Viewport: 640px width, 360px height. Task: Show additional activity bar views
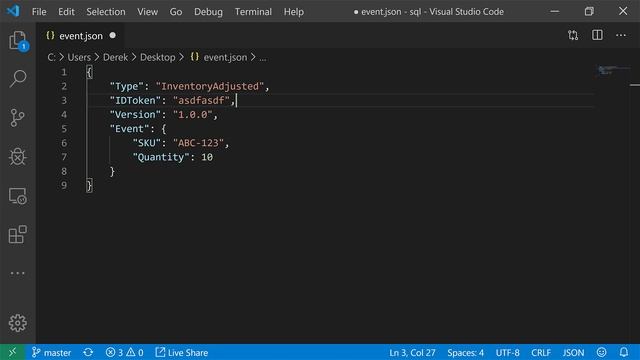tap(18, 273)
